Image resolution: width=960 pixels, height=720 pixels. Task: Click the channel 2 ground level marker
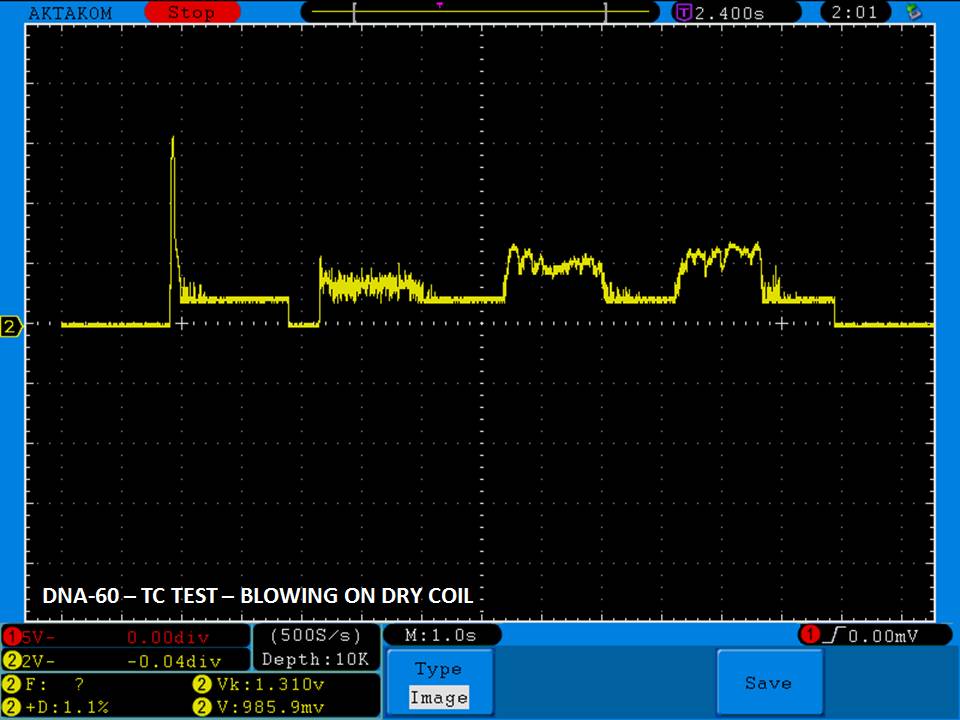pos(11,327)
